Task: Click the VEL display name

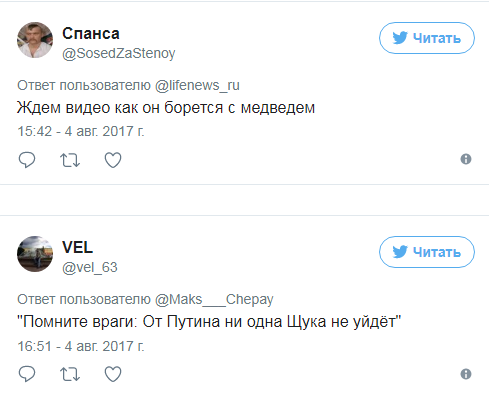Action: (x=77, y=247)
